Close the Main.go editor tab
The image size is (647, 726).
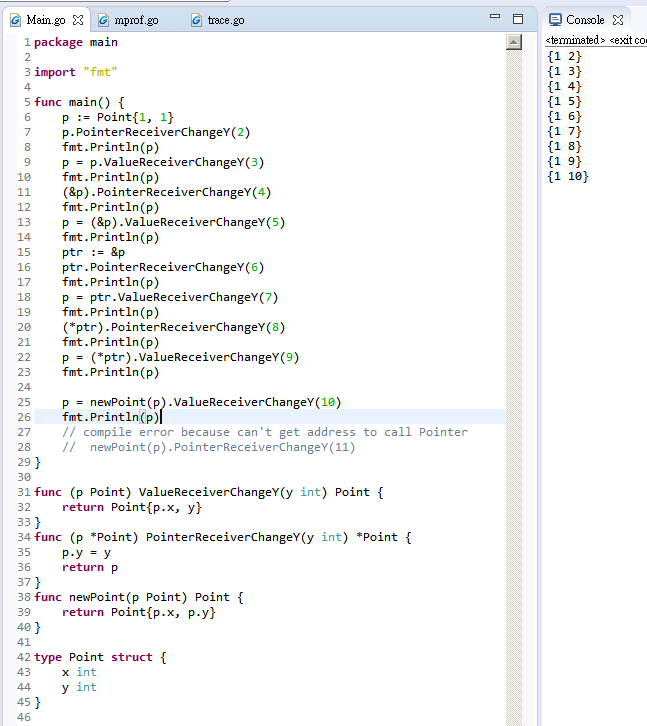coord(78,20)
